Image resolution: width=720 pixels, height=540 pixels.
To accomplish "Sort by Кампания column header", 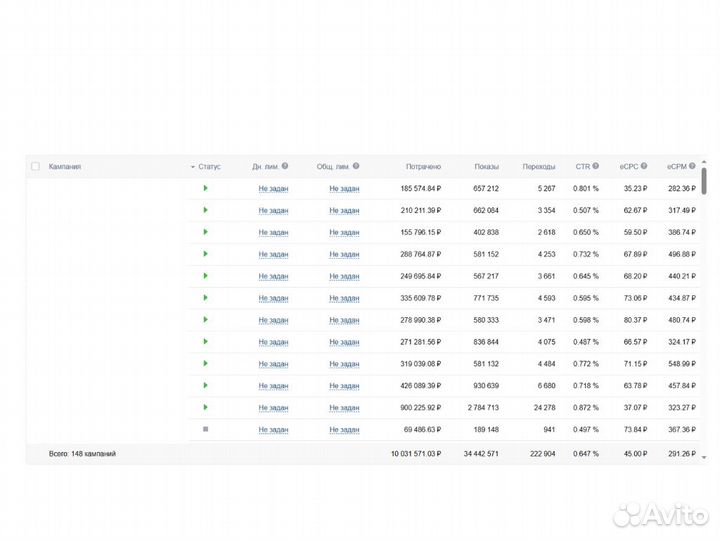I will 65,167.
